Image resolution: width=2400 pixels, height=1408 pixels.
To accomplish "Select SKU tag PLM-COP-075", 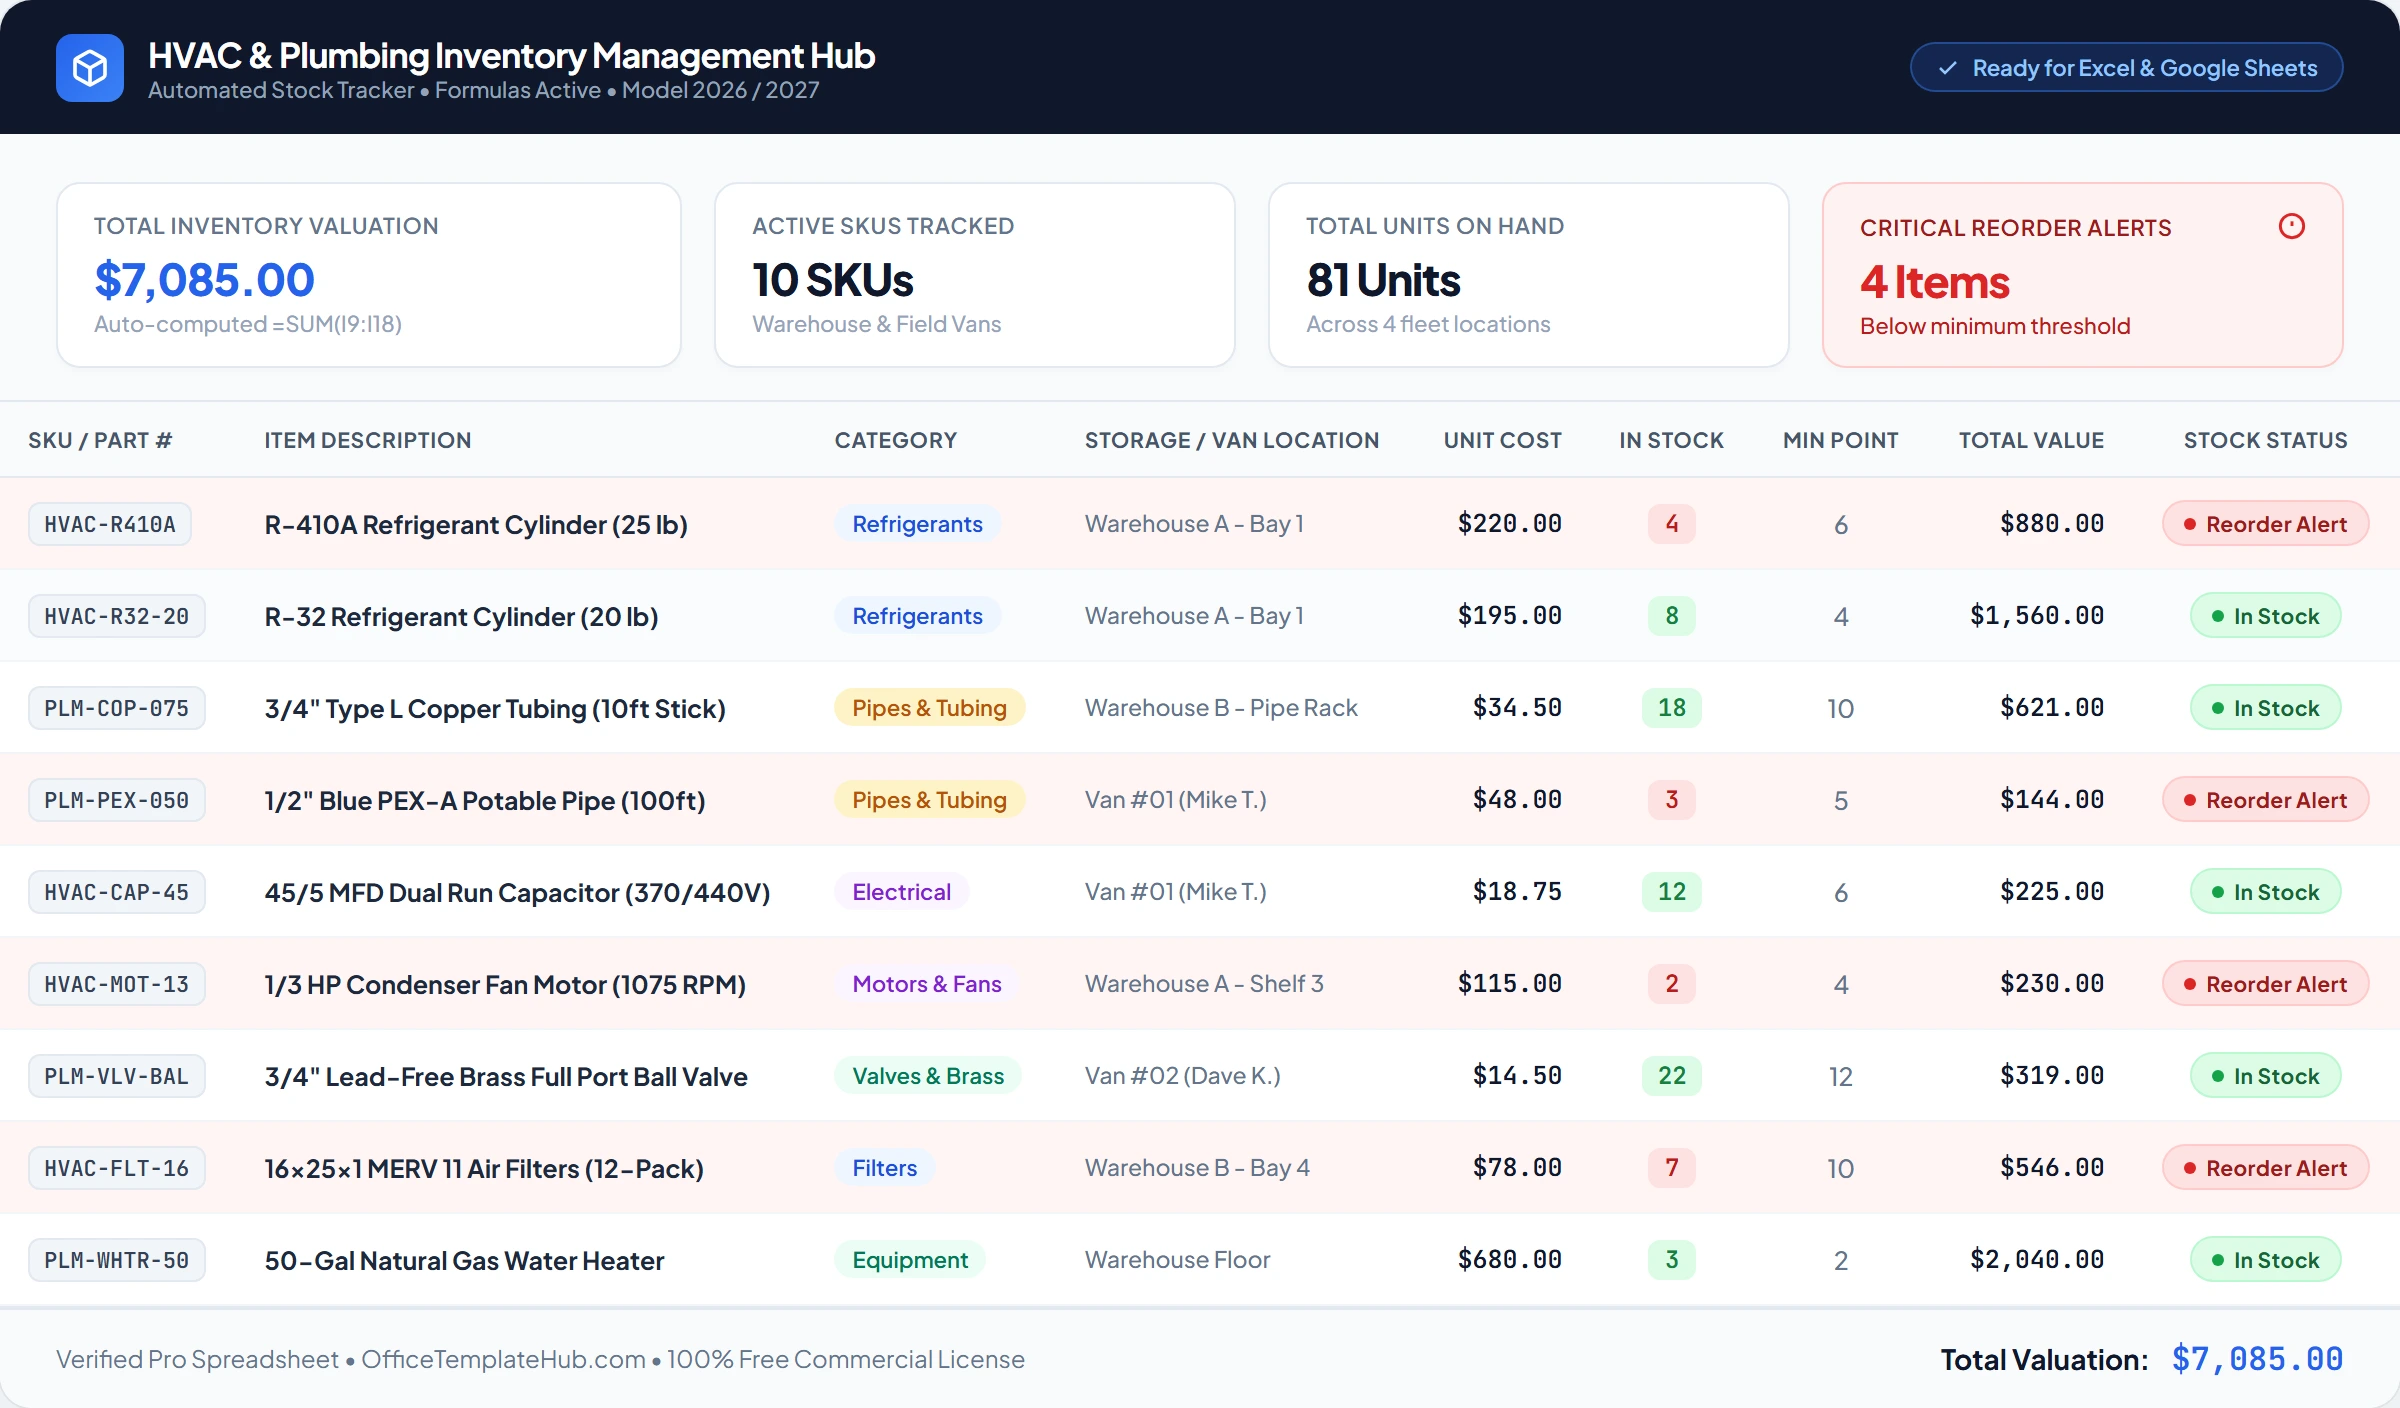I will point(116,708).
